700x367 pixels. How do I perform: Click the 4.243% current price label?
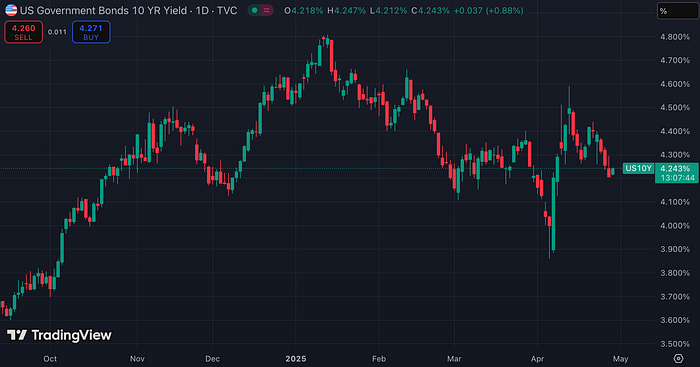pos(675,168)
